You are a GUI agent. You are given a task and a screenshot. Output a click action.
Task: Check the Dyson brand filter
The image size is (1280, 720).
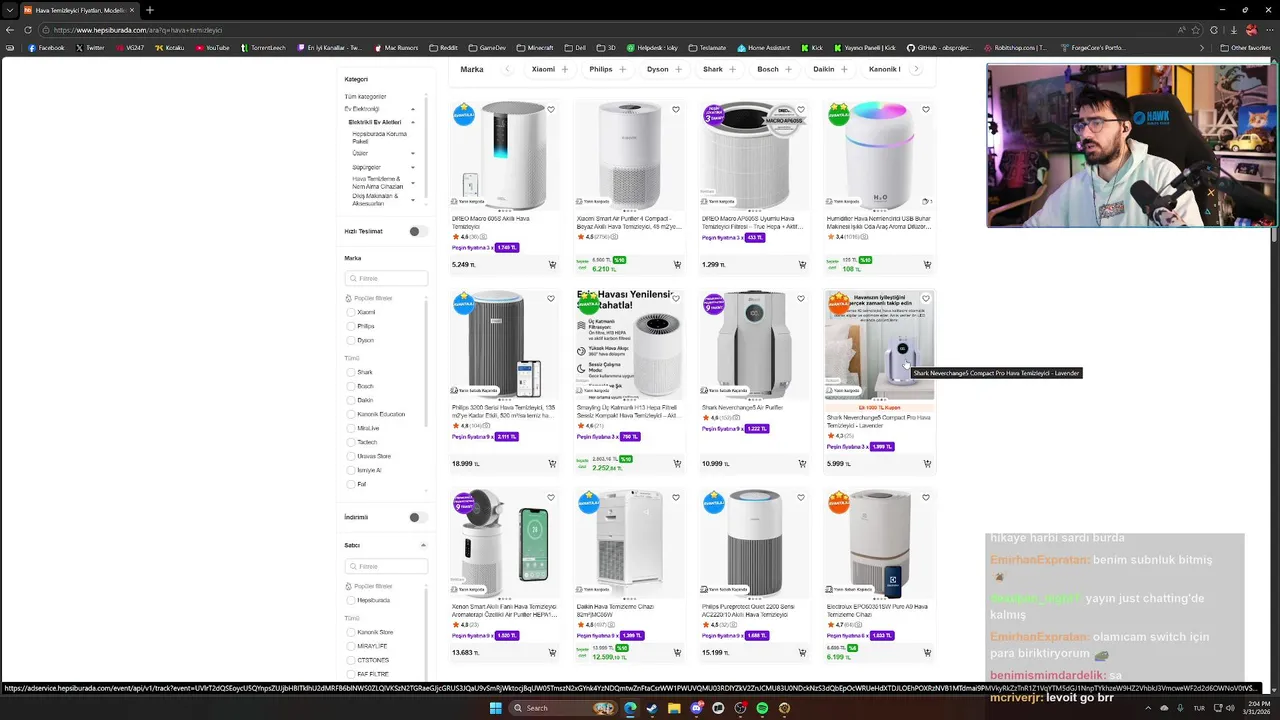(350, 340)
